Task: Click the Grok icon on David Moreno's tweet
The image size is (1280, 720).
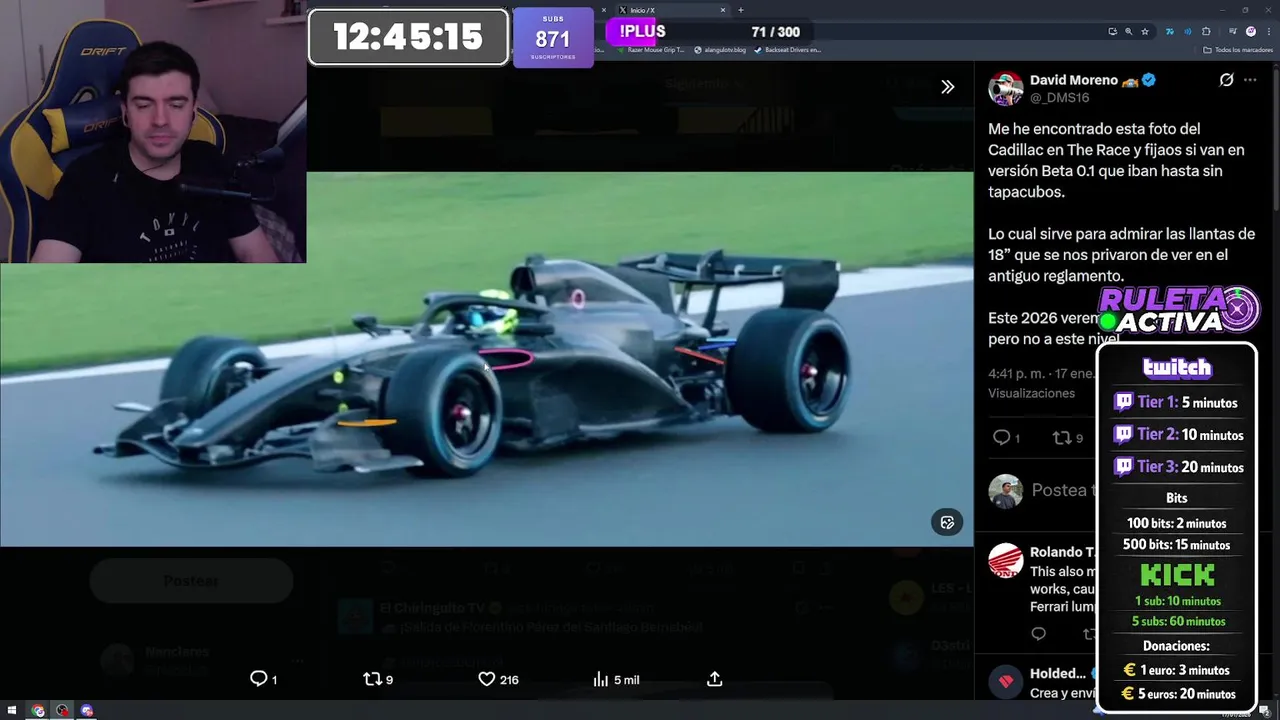Action: 1226,80
